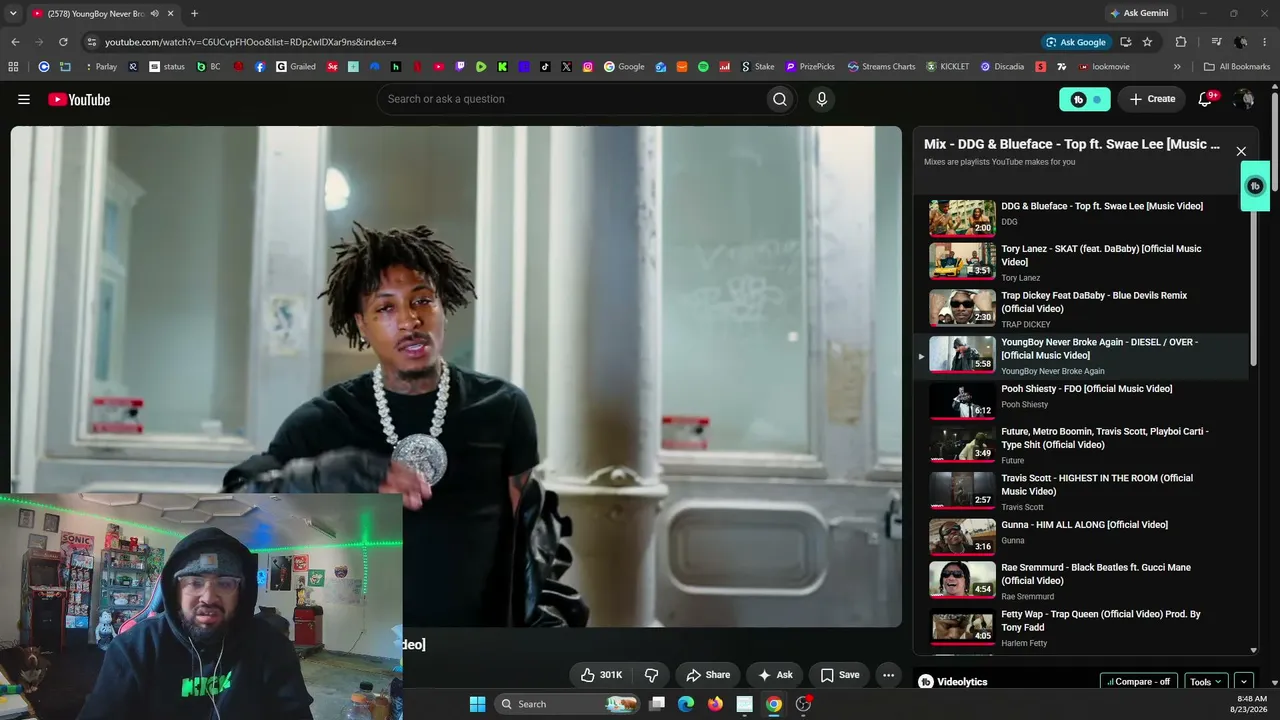
Task: Open the Kick bookmark icon
Action: tap(502, 67)
